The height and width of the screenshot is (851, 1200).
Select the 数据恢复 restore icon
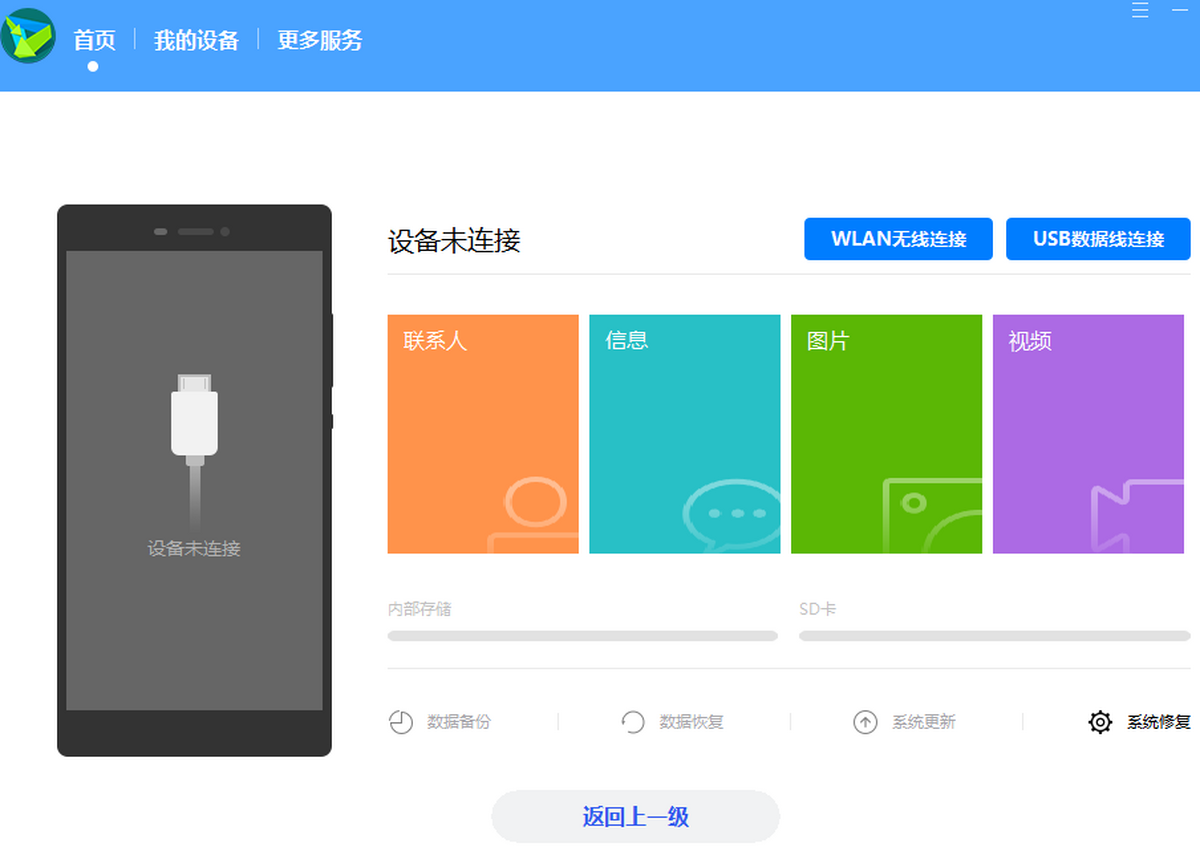click(633, 722)
